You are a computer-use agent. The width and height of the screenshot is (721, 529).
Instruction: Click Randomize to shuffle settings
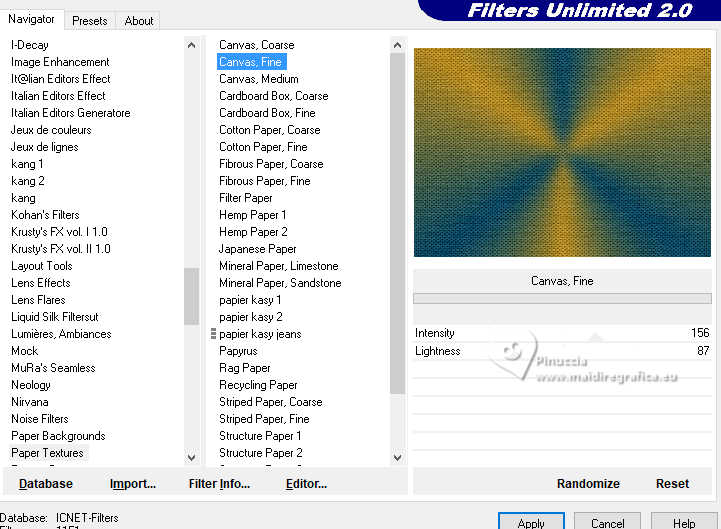(588, 483)
